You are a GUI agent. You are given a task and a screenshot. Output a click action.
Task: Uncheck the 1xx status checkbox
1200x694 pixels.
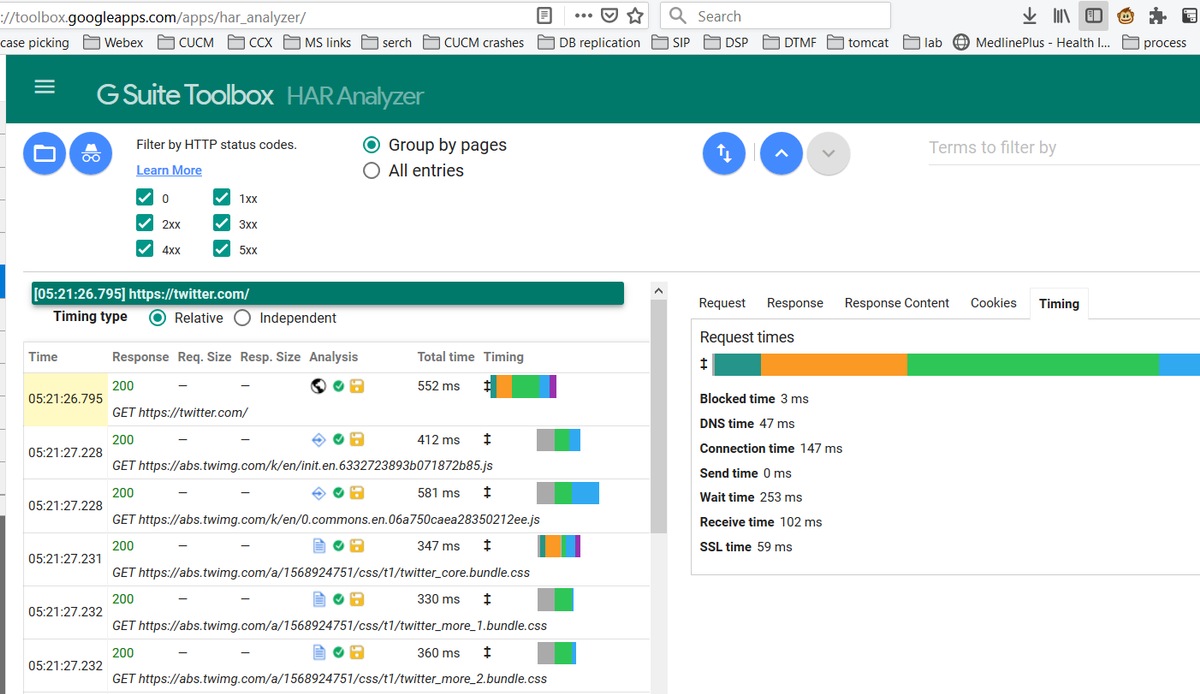point(222,198)
